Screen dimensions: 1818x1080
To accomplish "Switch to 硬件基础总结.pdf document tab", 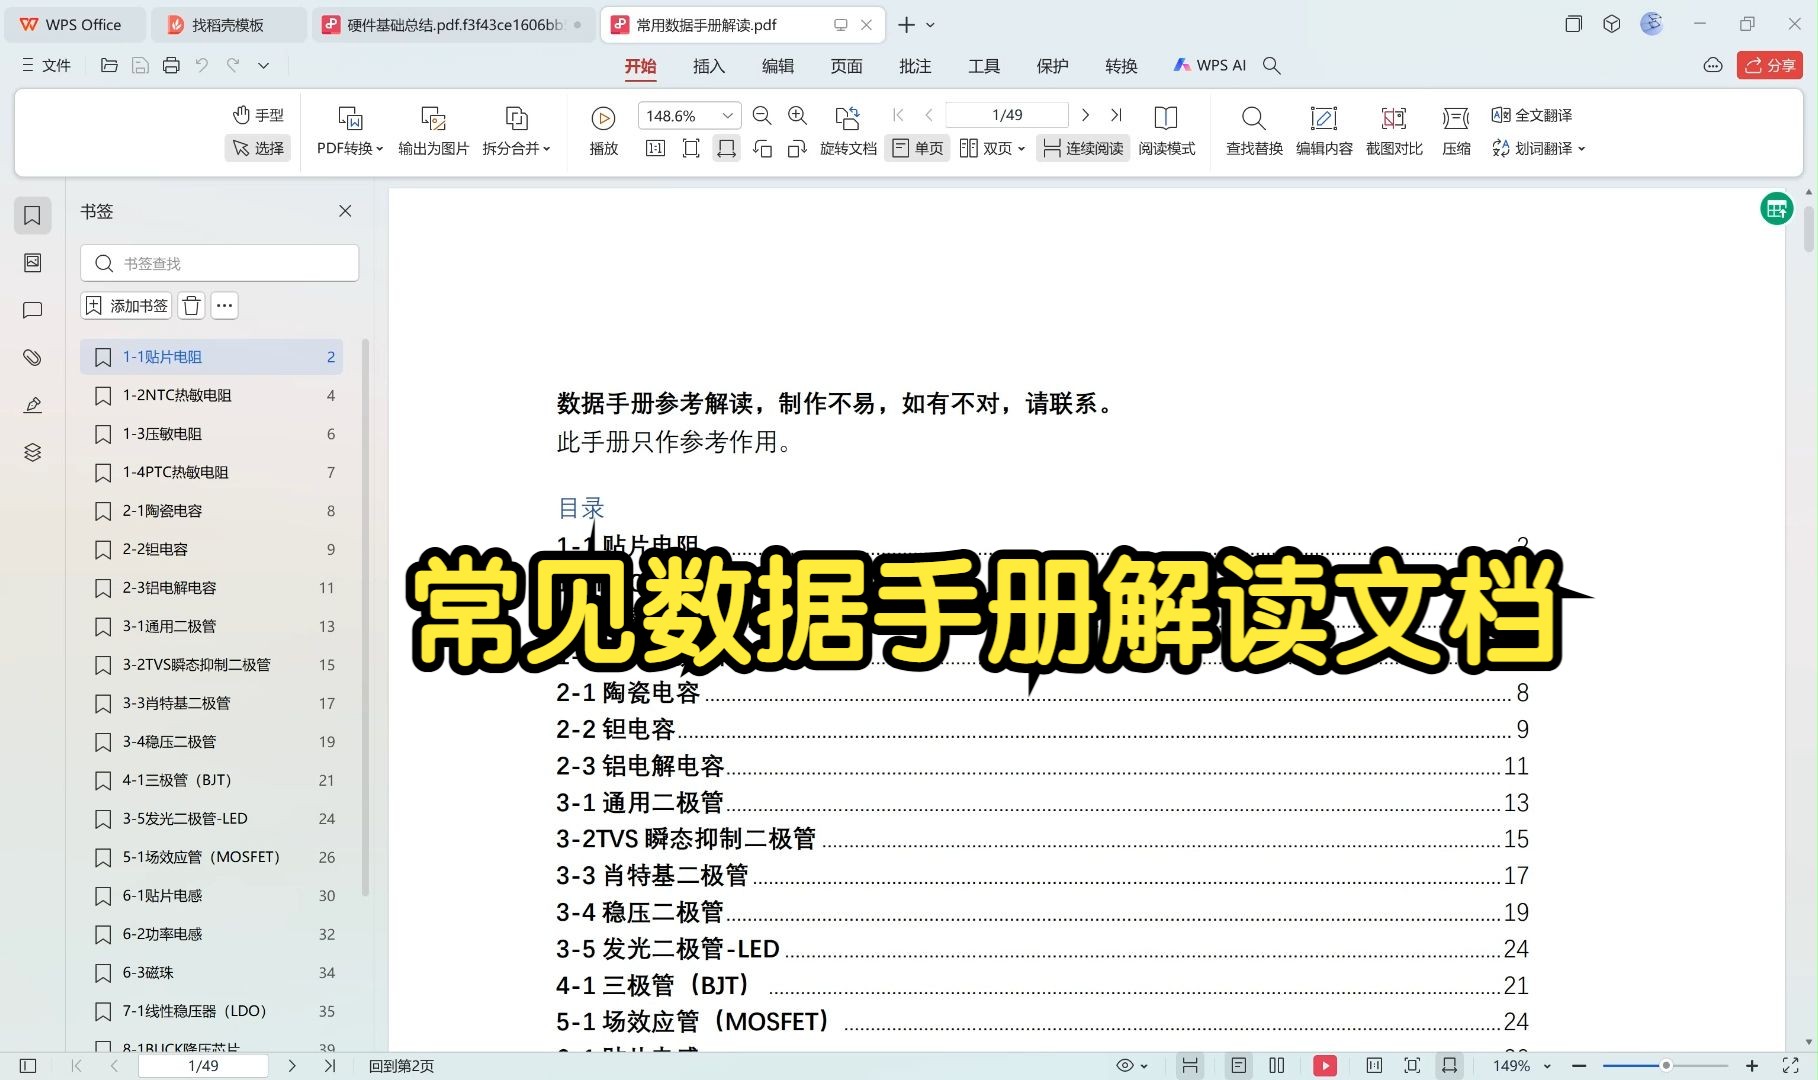I will click(455, 25).
